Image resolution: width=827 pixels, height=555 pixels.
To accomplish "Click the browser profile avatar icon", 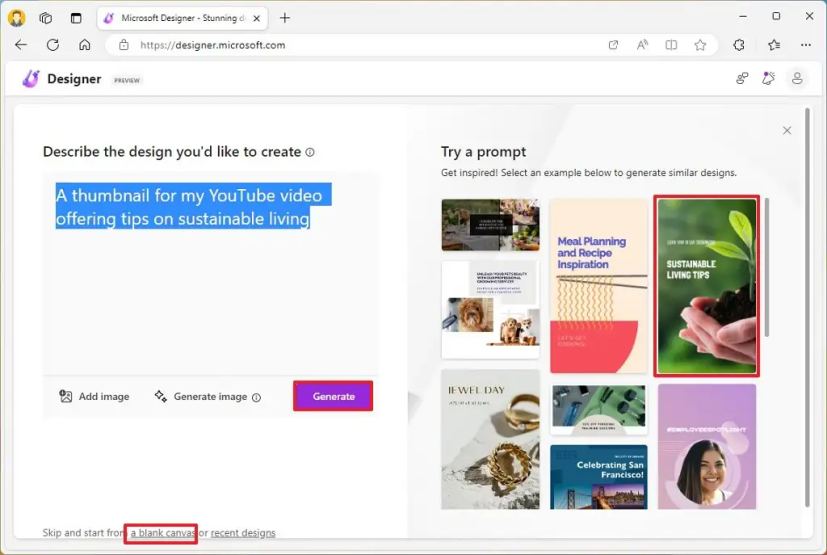I will coord(16,18).
